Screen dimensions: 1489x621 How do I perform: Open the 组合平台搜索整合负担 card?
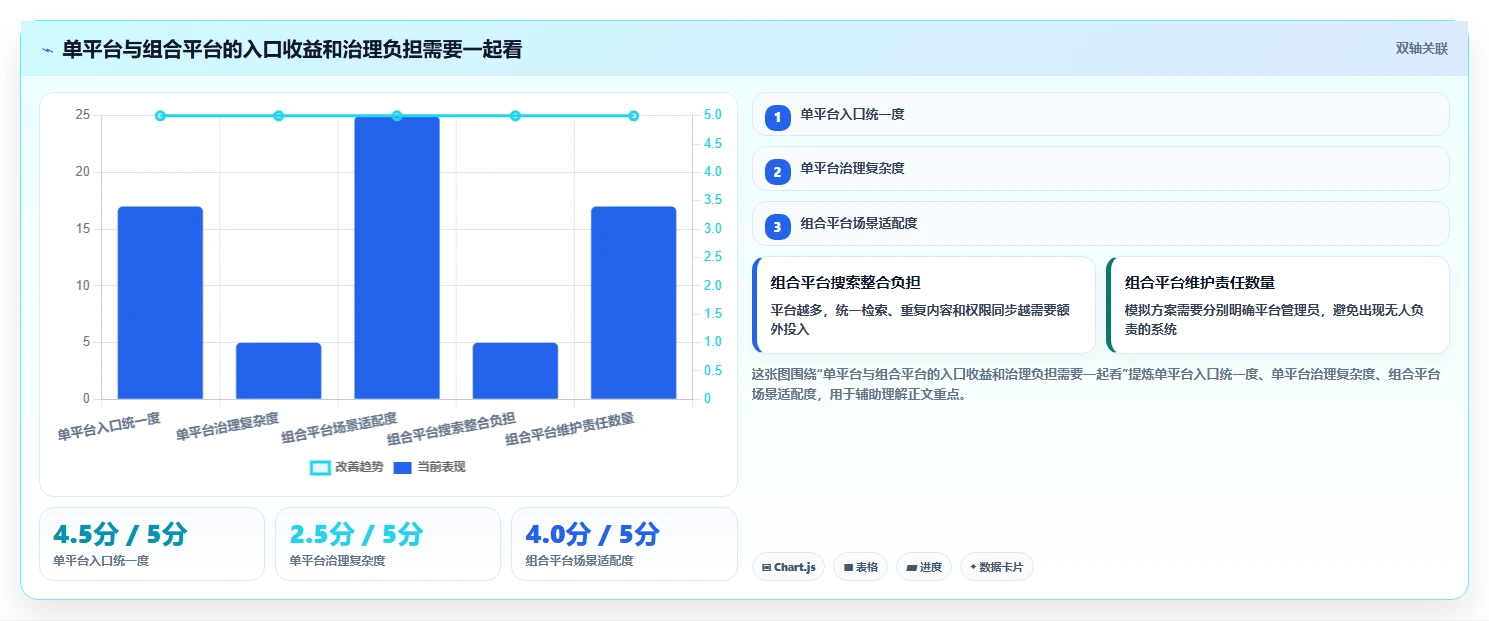(924, 305)
